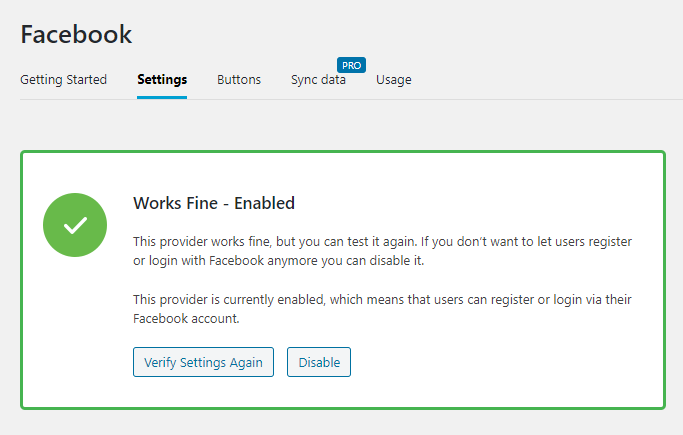Select the Settings tab

(x=162, y=80)
